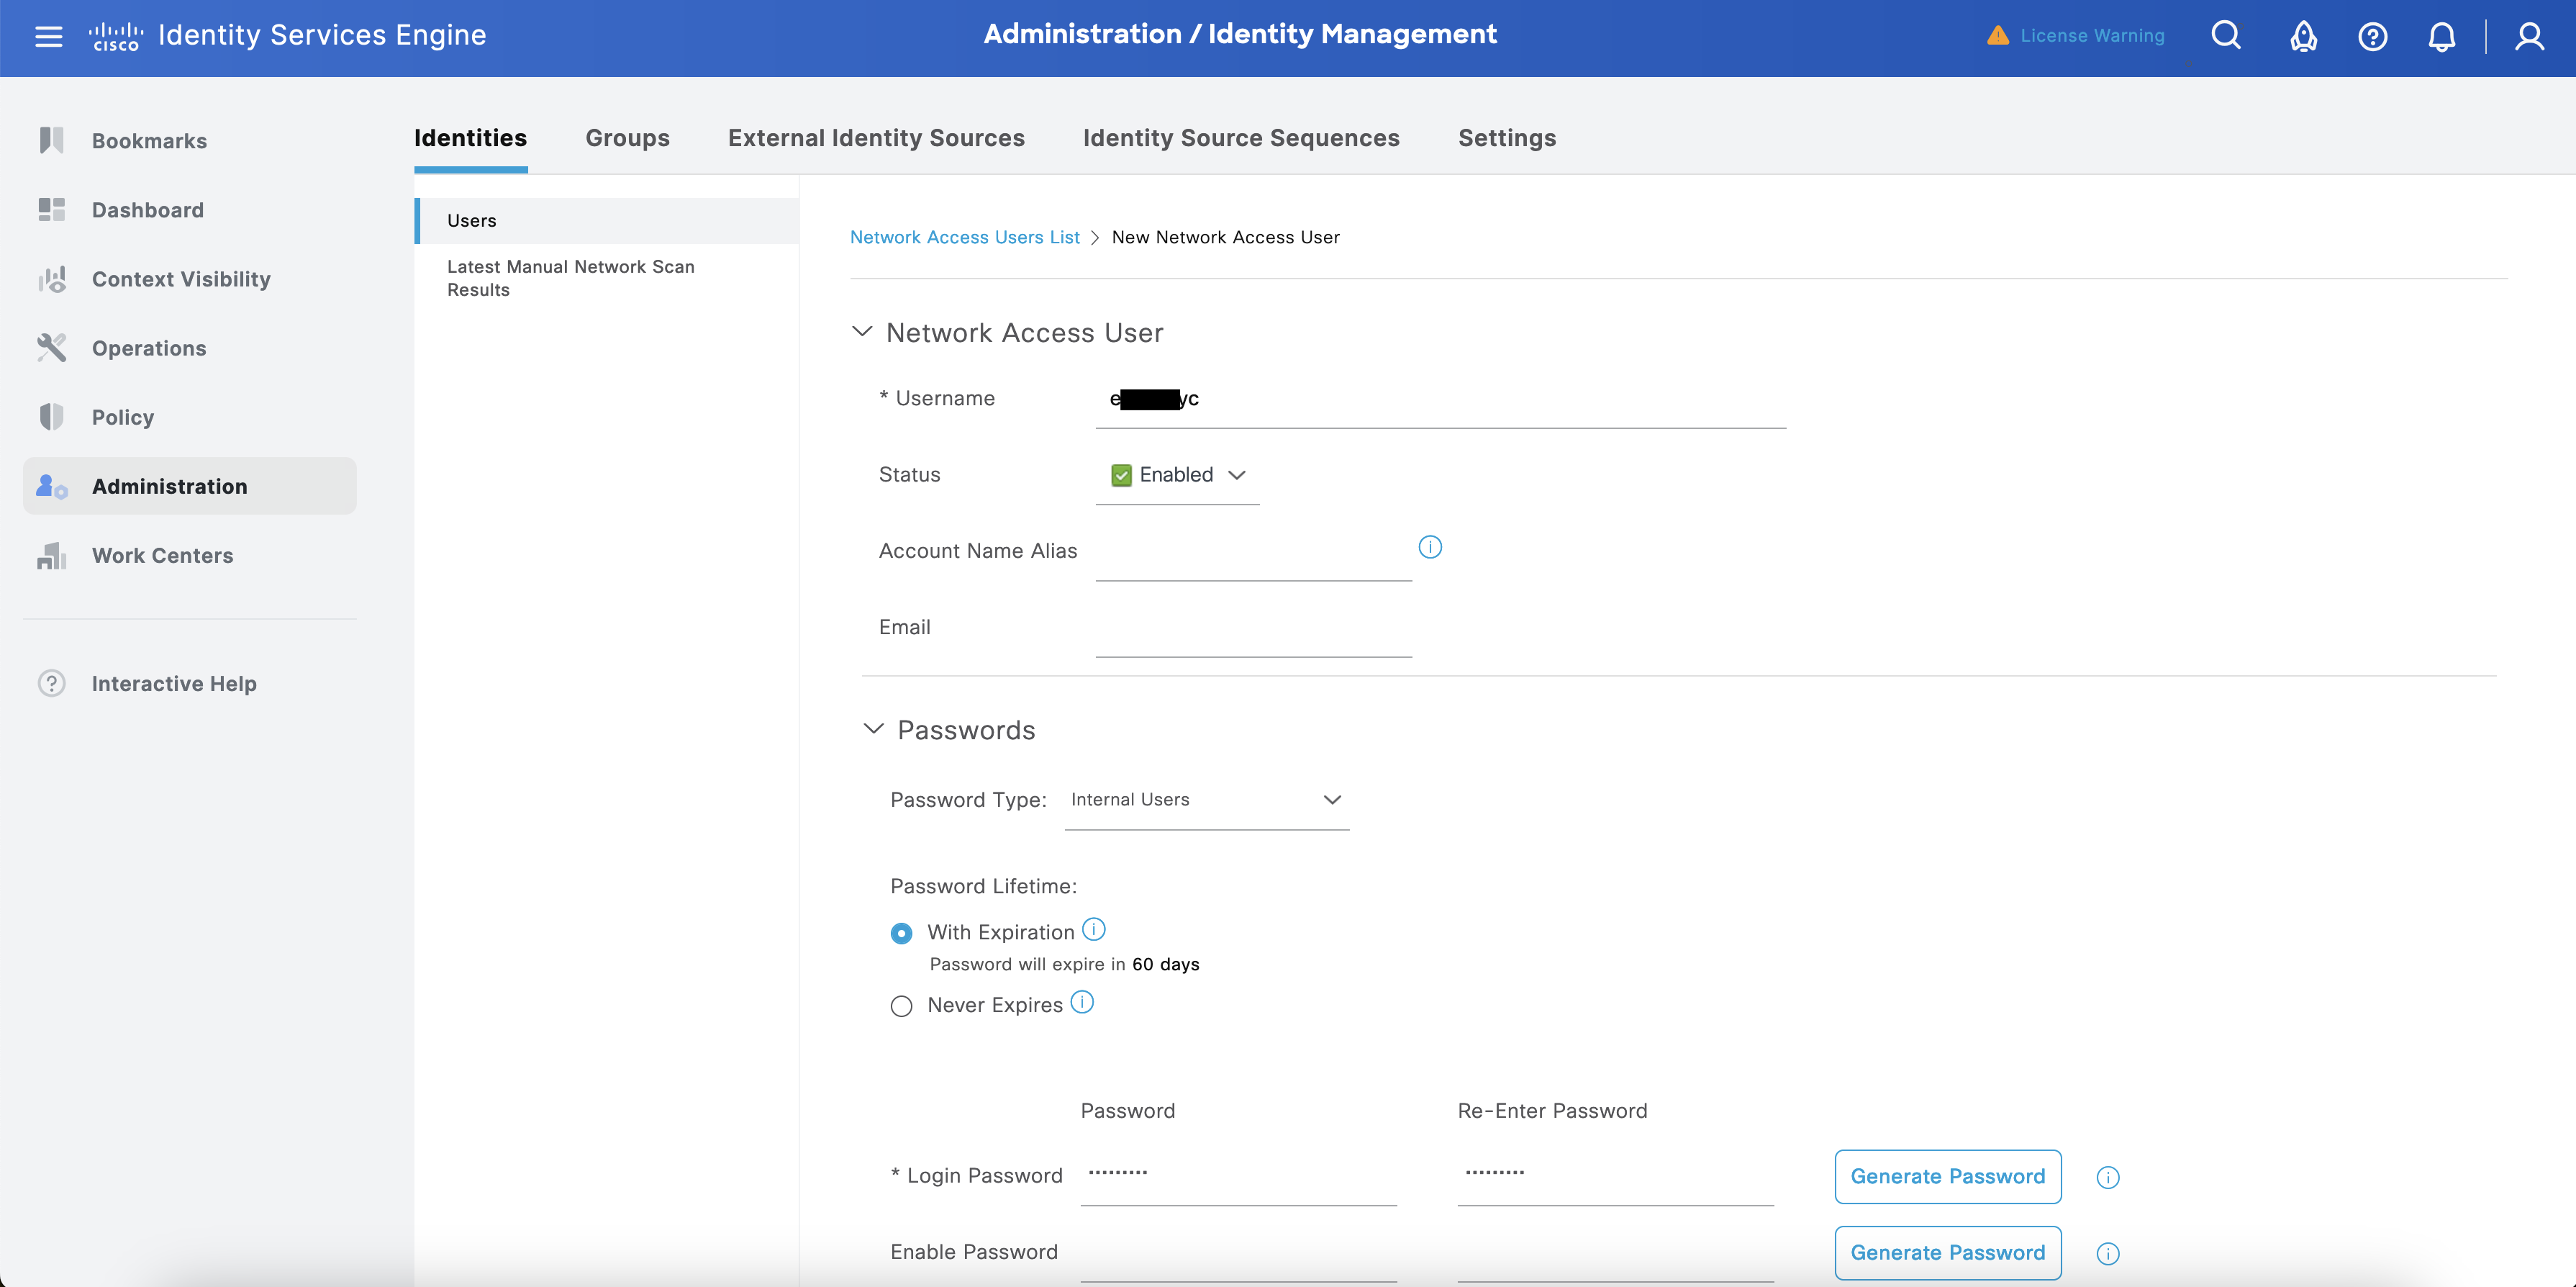This screenshot has height=1287, width=2576.
Task: Click the License Warning triangle icon
Action: coord(1998,36)
